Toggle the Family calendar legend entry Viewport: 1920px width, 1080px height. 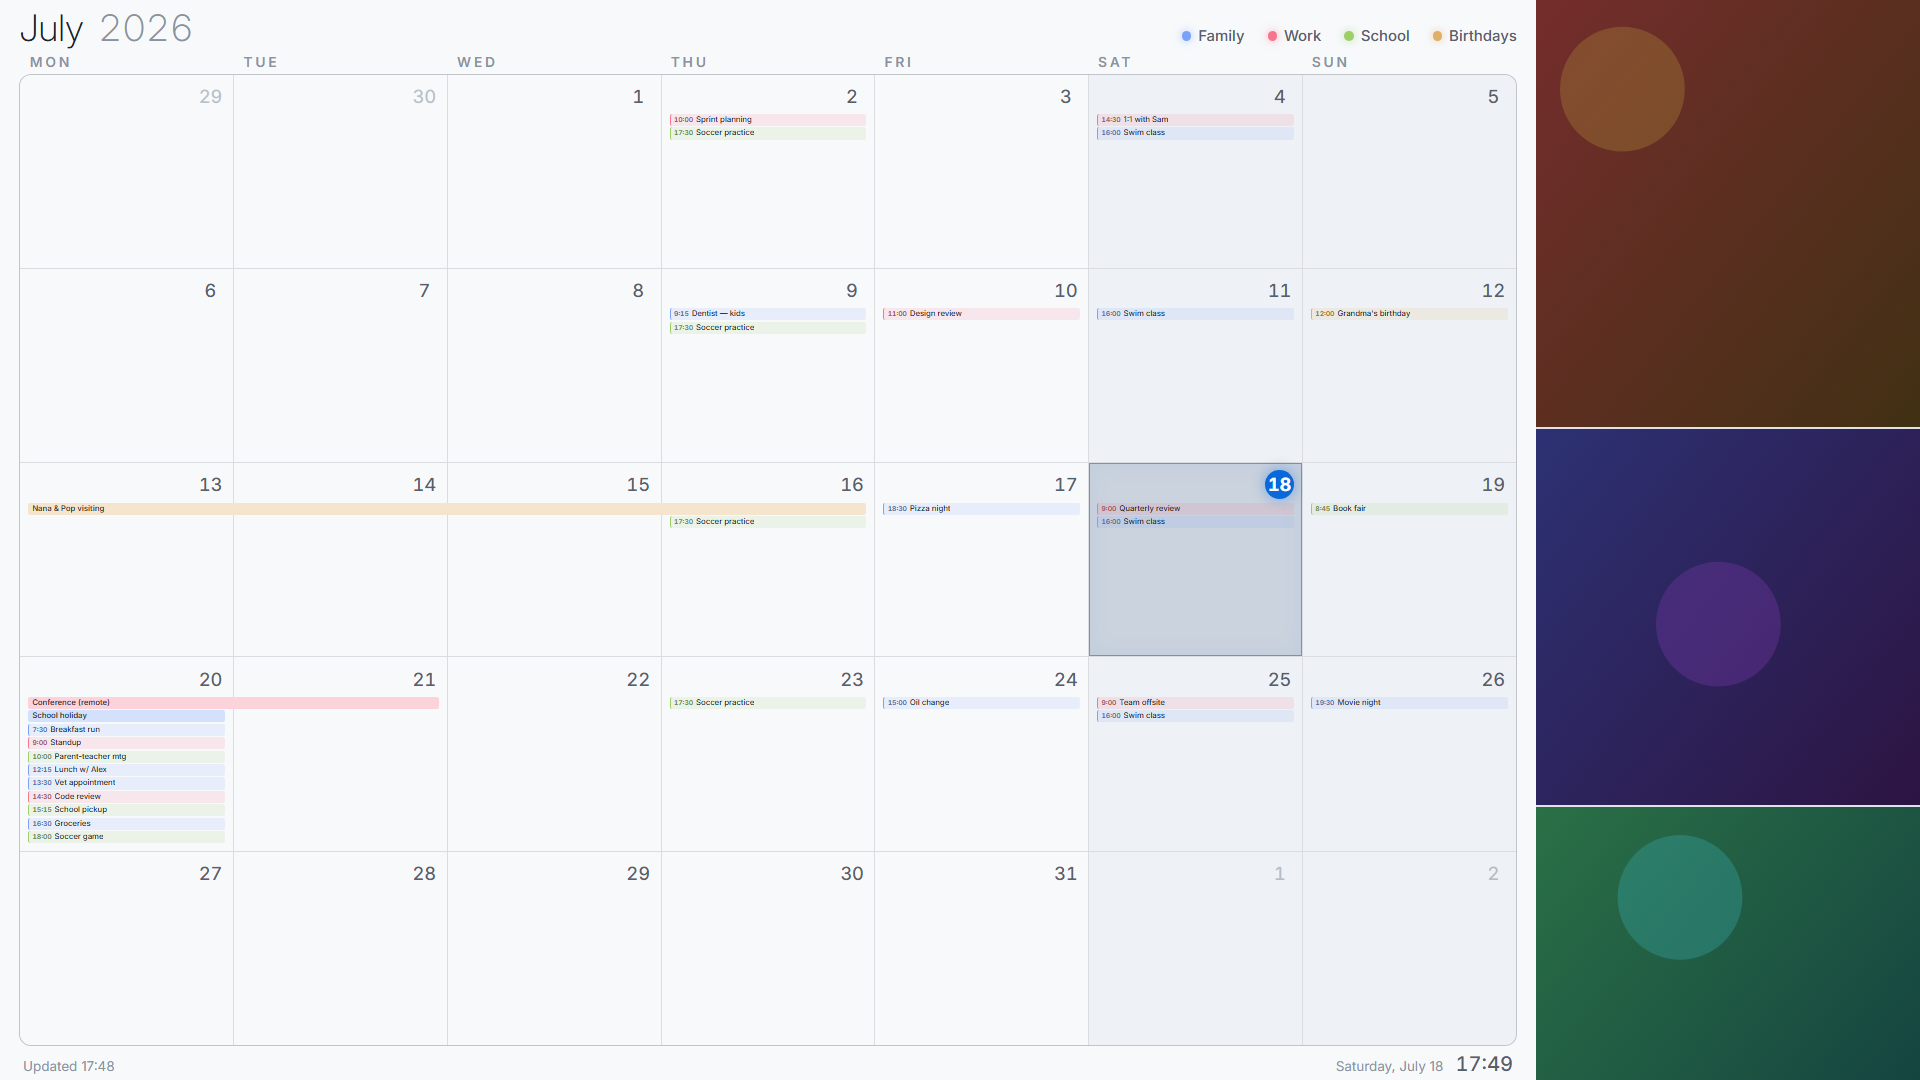click(x=1212, y=36)
